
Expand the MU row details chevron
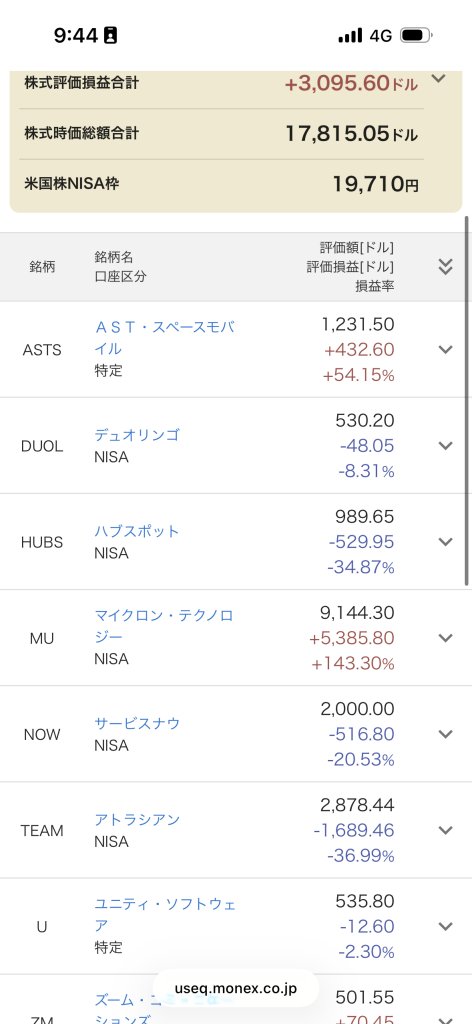click(x=445, y=637)
